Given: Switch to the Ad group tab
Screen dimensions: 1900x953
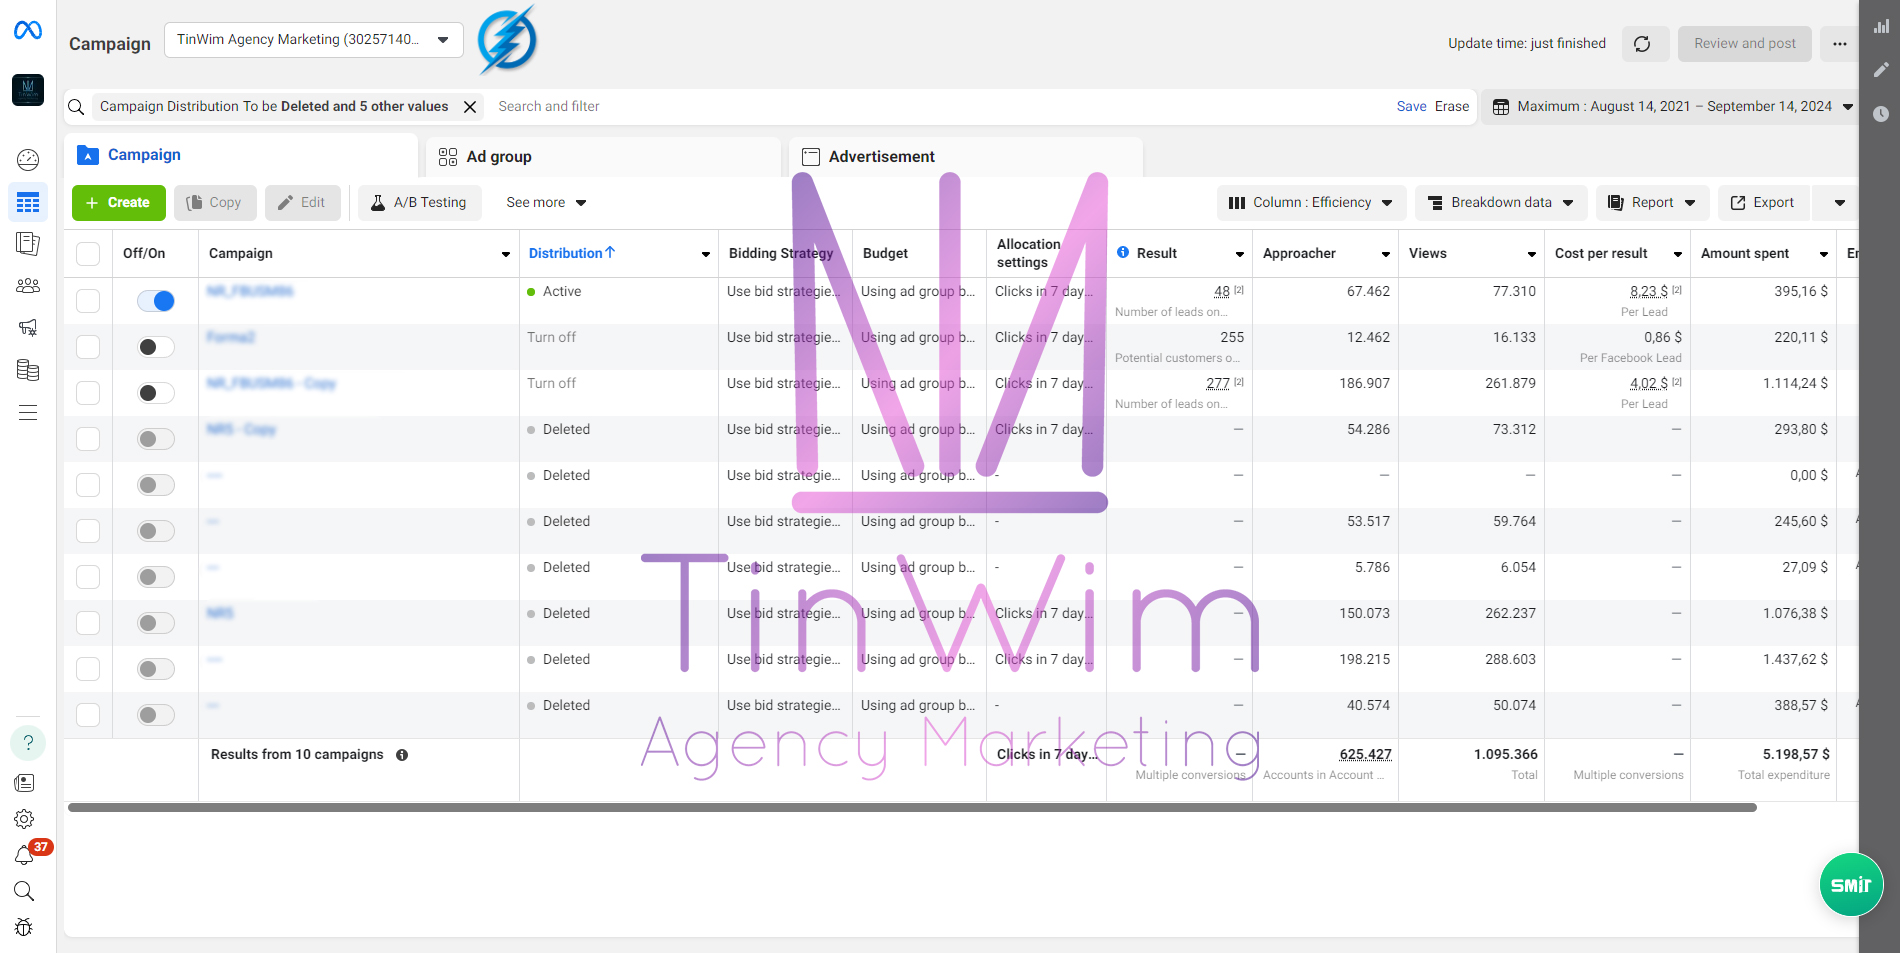Looking at the screenshot, I should pos(603,157).
